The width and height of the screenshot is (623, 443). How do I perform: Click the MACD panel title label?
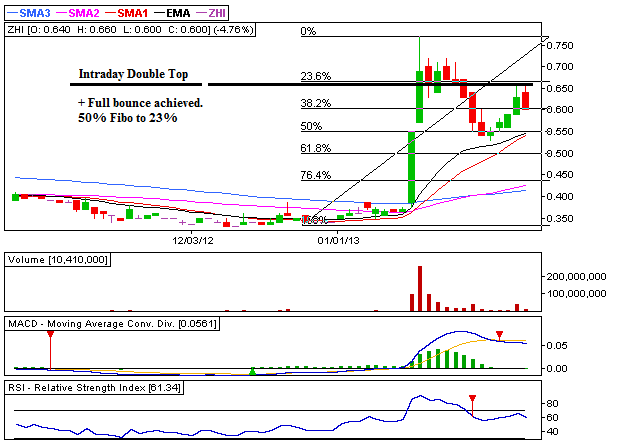point(112,324)
